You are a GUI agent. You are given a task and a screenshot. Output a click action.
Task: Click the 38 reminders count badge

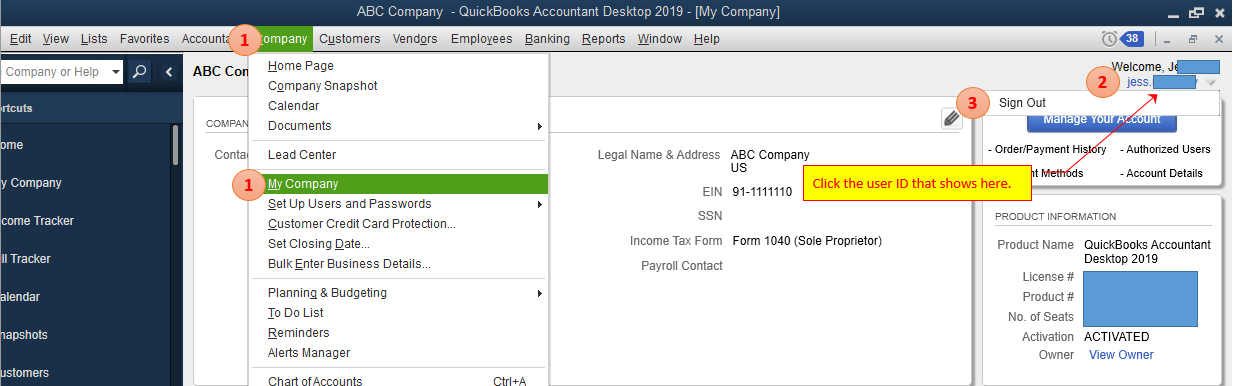(x=1132, y=39)
